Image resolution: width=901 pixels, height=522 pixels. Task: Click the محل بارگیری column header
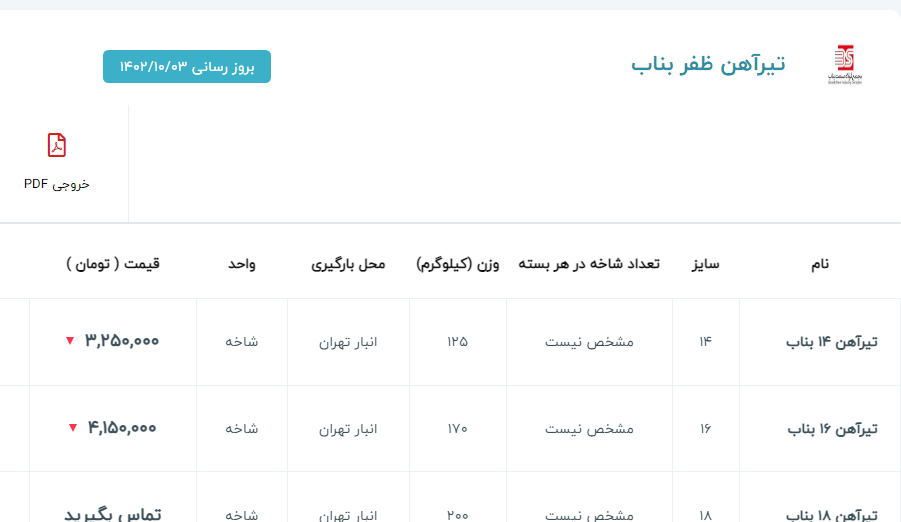(348, 264)
